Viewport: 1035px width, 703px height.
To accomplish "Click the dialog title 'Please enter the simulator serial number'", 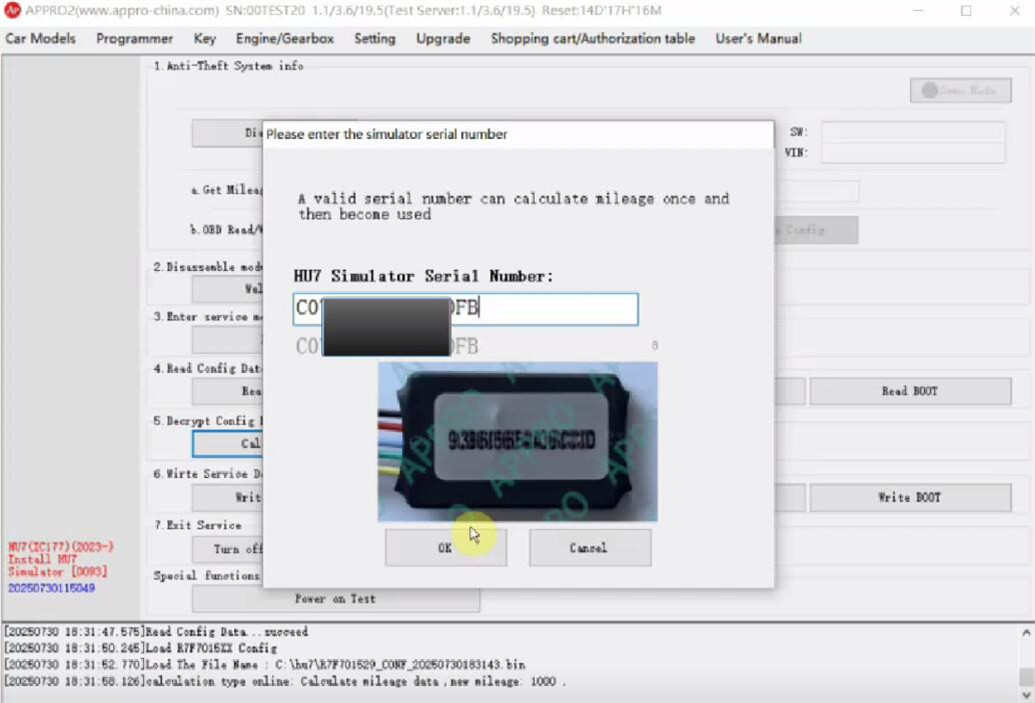I will coord(386,134).
